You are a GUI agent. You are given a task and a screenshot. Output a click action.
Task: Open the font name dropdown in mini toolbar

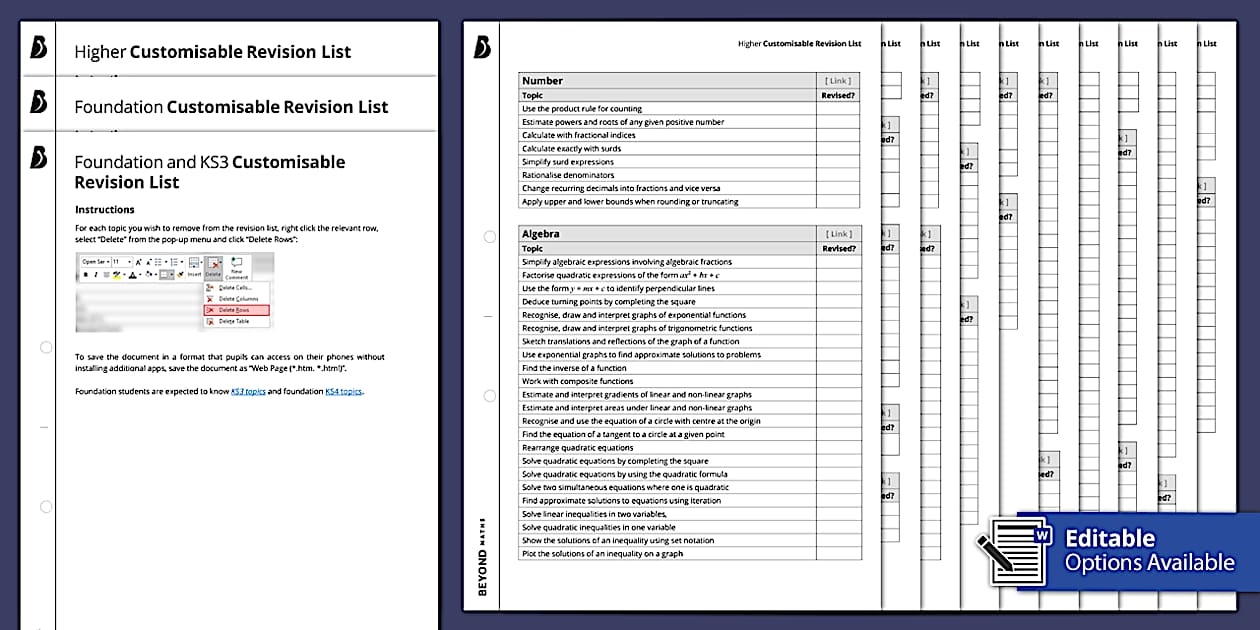(x=94, y=261)
